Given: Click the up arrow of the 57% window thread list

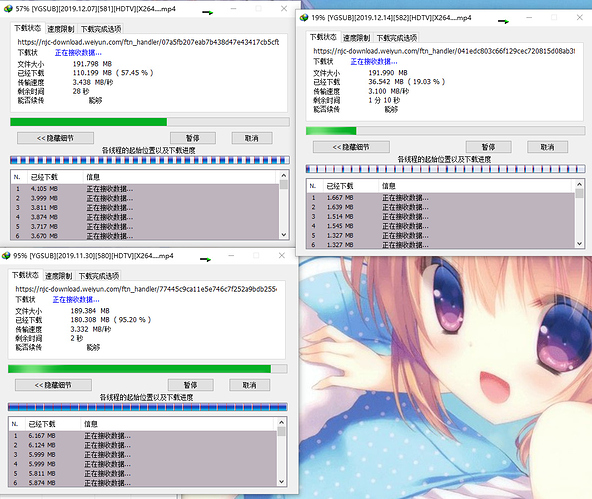Looking at the screenshot, I should [284, 175].
